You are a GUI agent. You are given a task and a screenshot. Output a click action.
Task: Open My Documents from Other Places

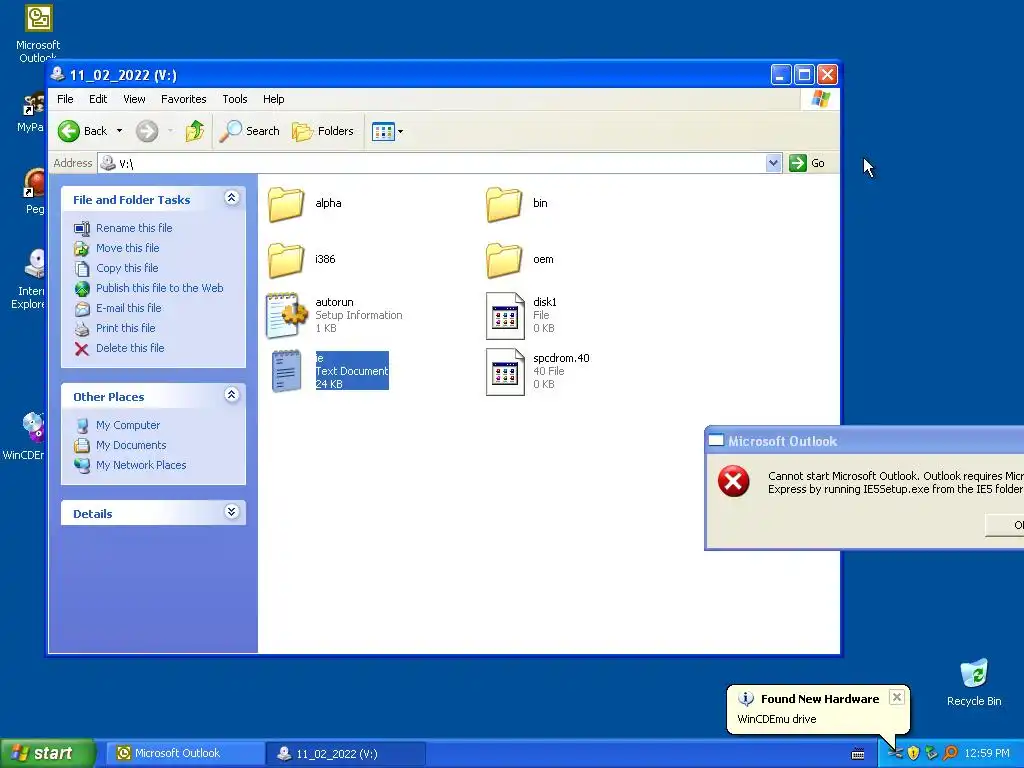[131, 445]
